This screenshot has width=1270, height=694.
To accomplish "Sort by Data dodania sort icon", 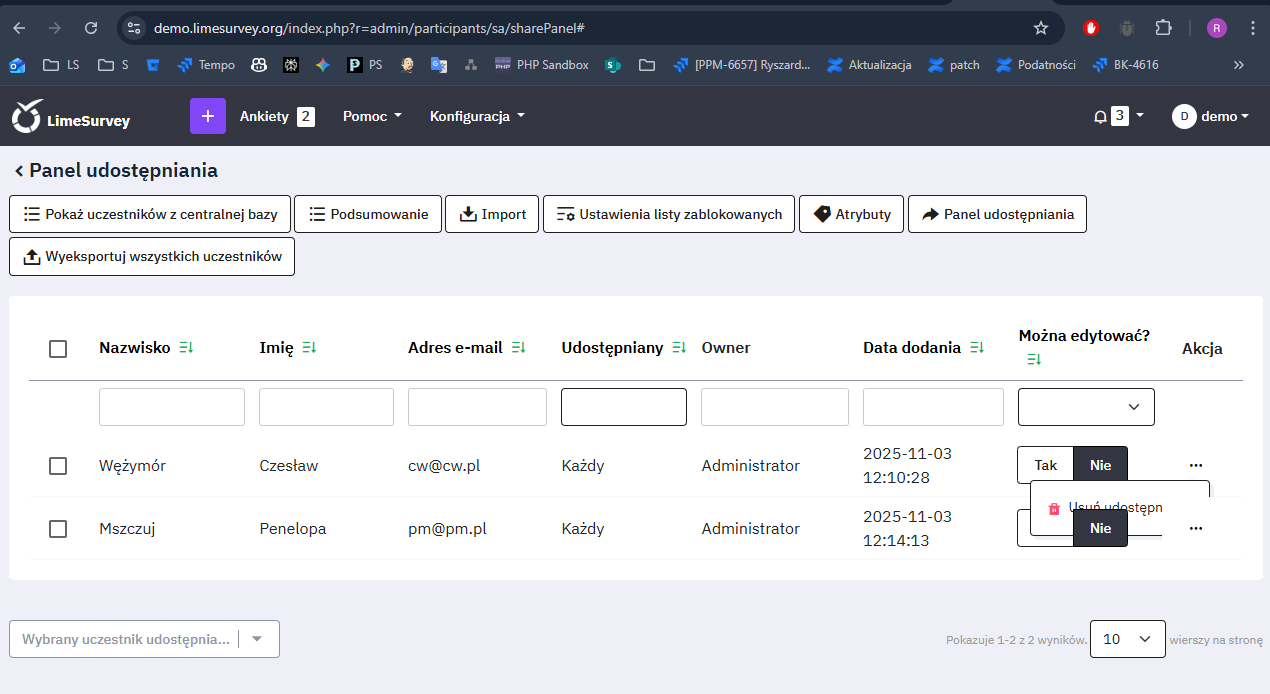I will [x=977, y=348].
